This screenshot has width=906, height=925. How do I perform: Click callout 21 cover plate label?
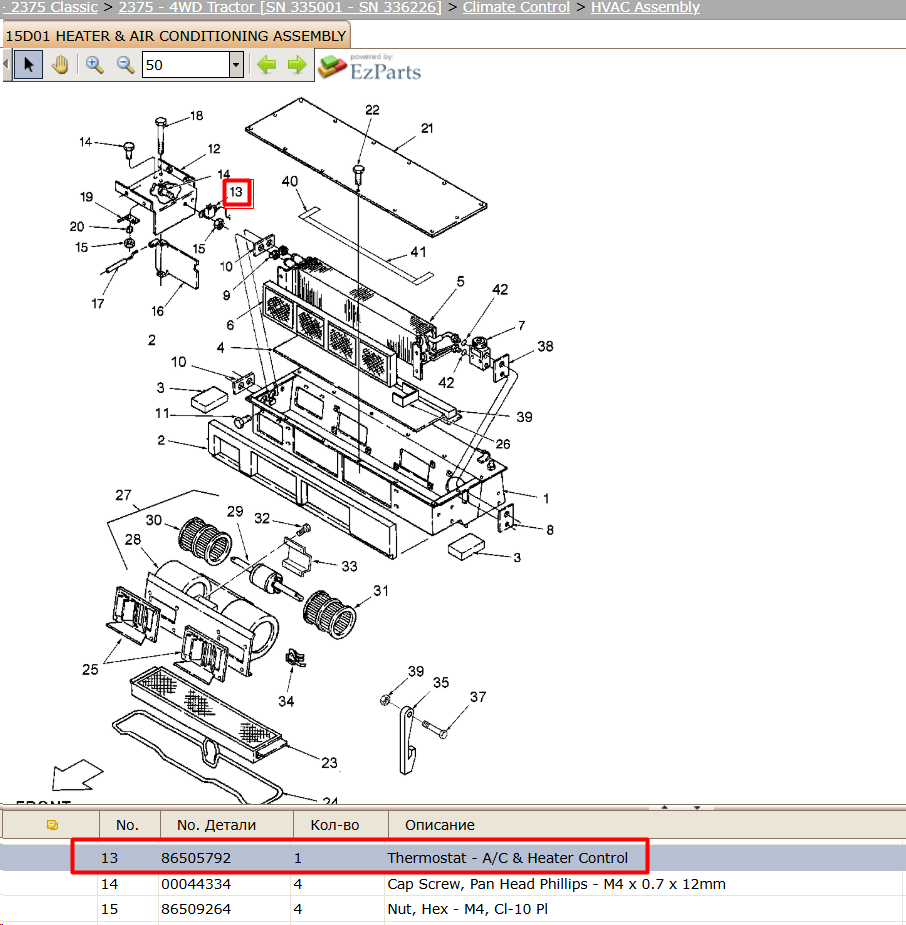tap(427, 128)
